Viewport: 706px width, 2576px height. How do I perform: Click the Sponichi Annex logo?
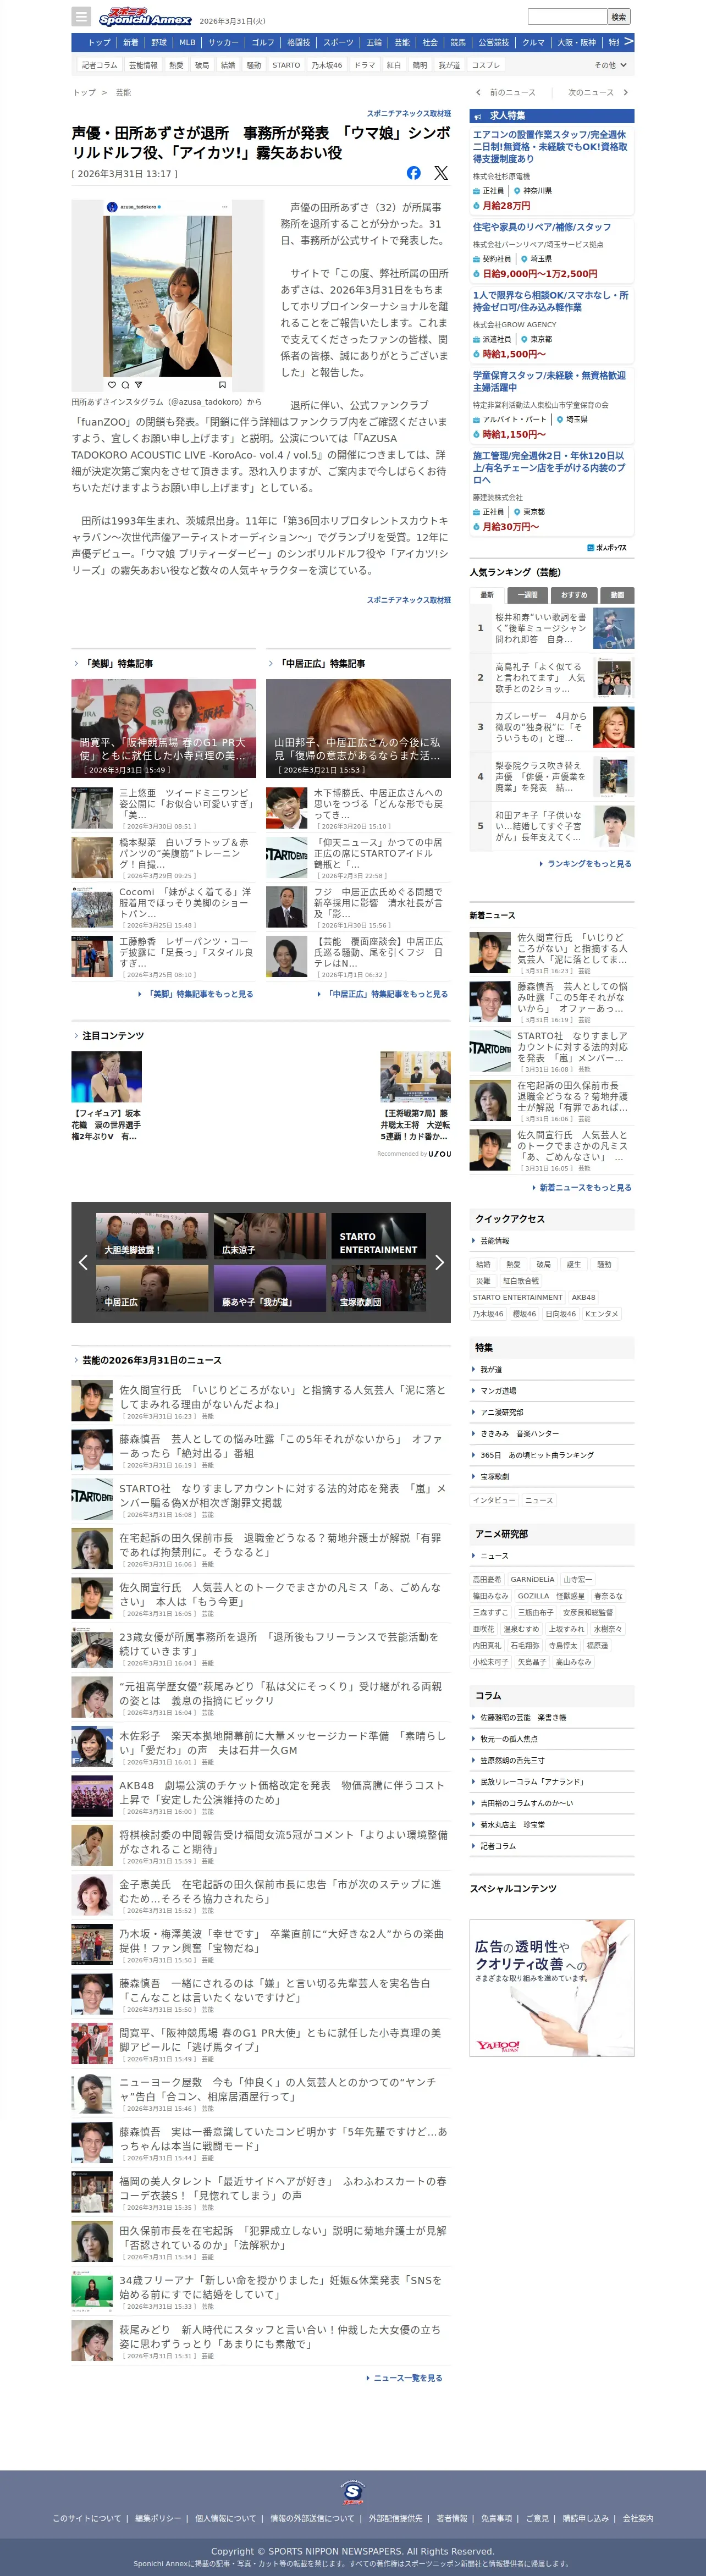pos(145,17)
